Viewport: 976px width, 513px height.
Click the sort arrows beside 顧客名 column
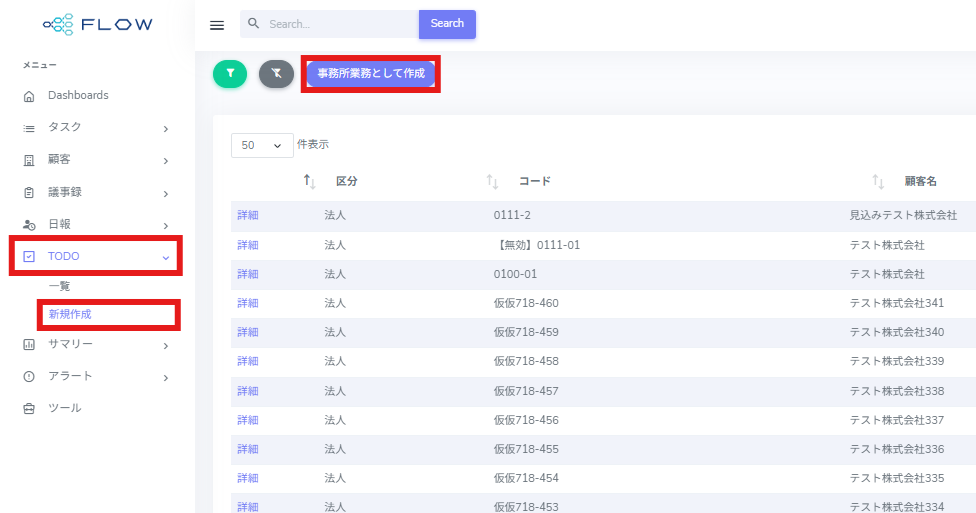click(878, 181)
